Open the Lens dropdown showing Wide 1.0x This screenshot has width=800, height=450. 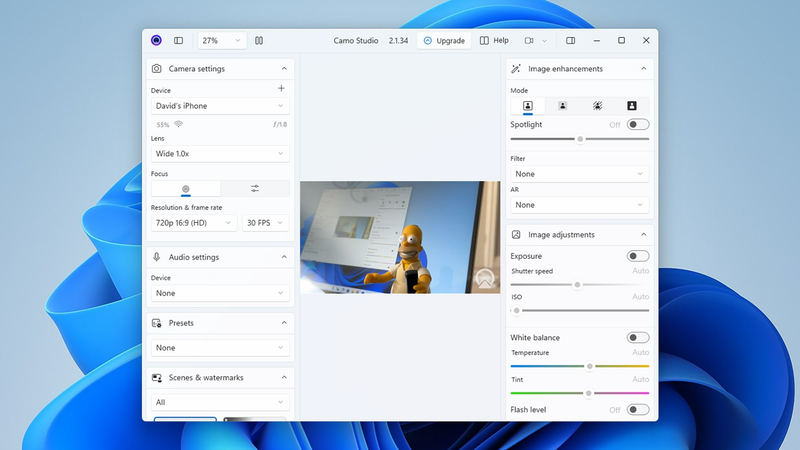220,154
